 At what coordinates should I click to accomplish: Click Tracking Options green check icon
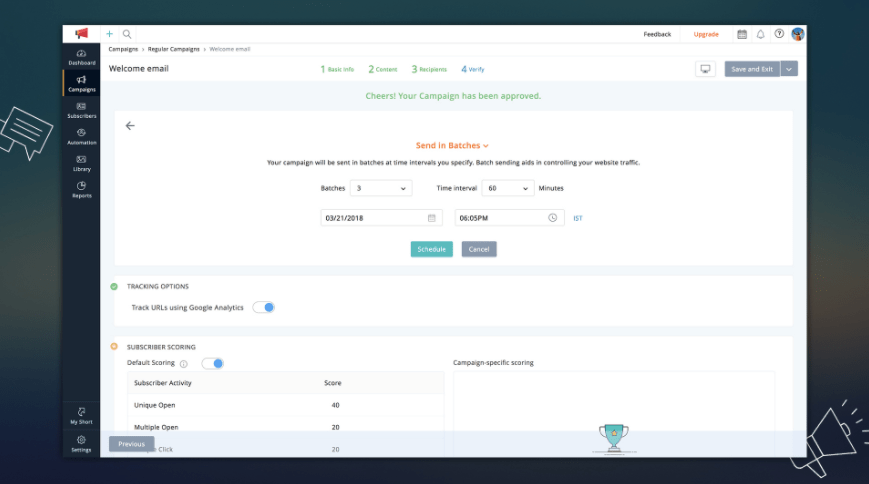click(x=114, y=287)
